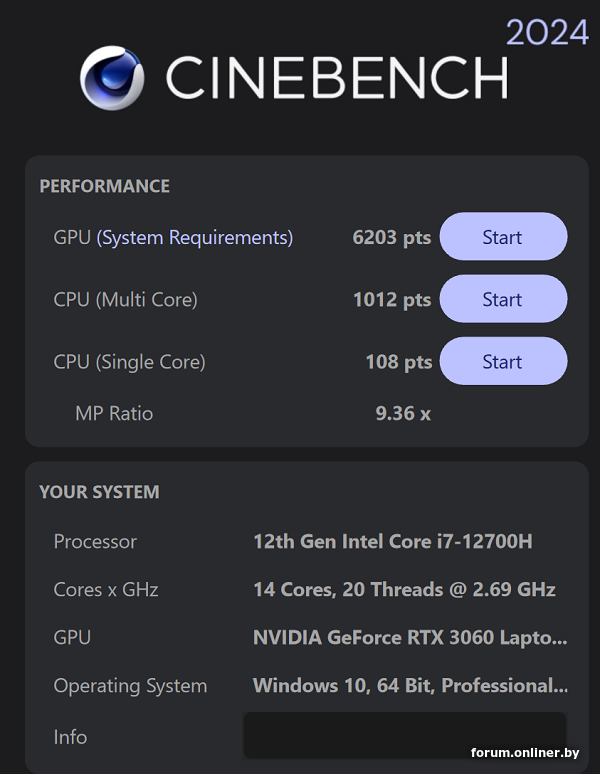The image size is (600, 774).
Task: Start the CPU Single Core test
Action: point(503,361)
